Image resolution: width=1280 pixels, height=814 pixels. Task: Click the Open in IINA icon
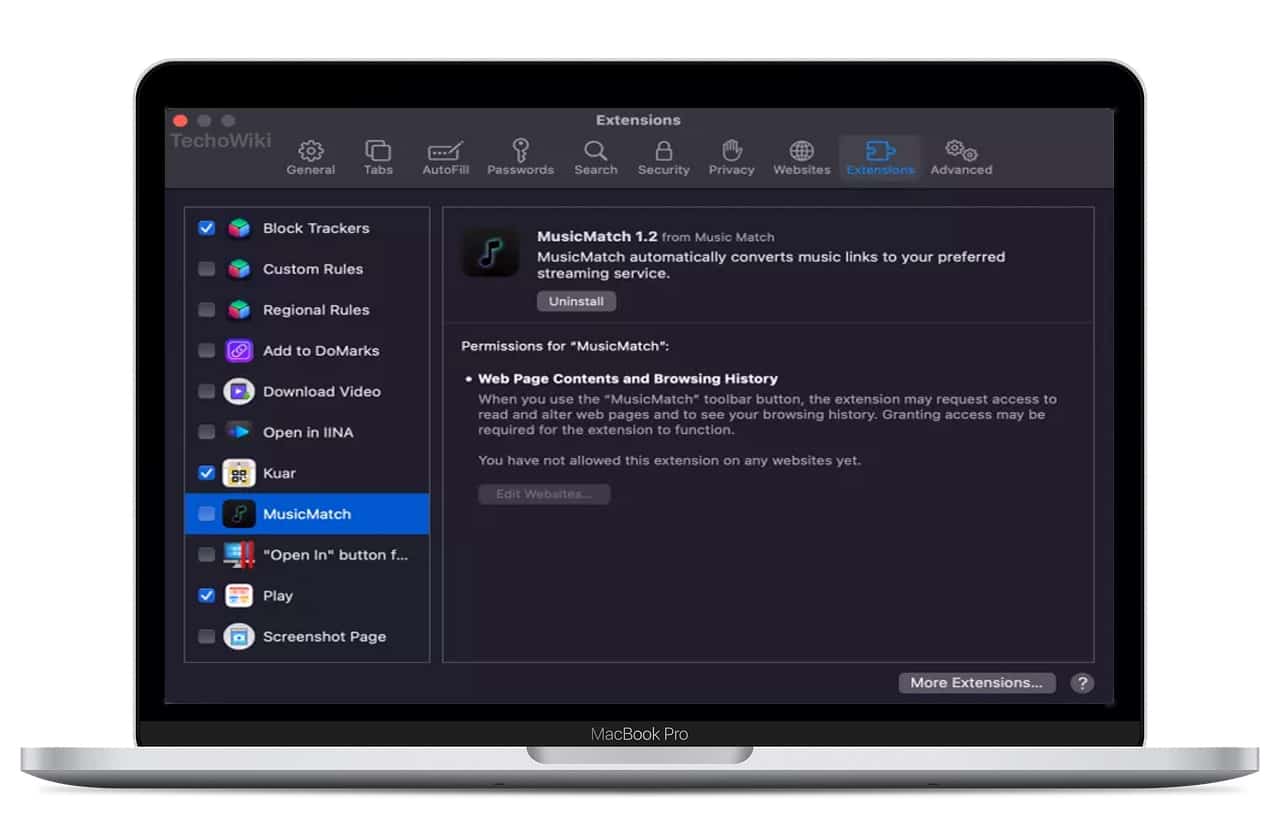point(239,432)
